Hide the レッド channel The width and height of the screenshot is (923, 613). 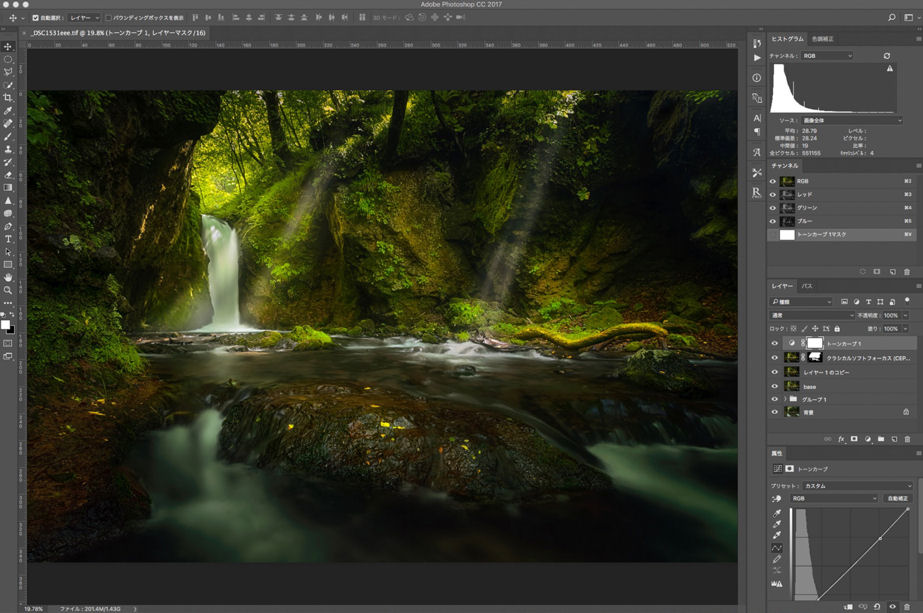click(x=772, y=194)
